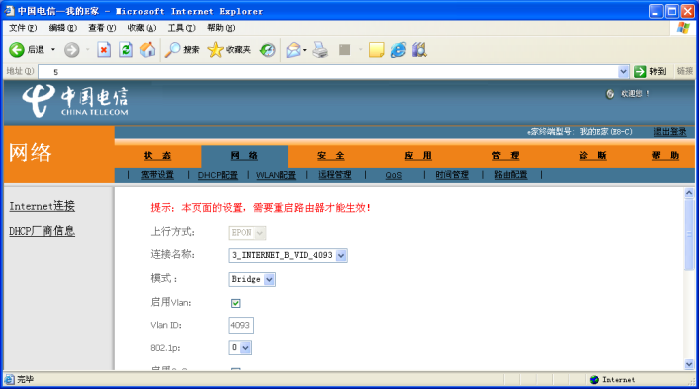Click the browser address bar field

328,71
